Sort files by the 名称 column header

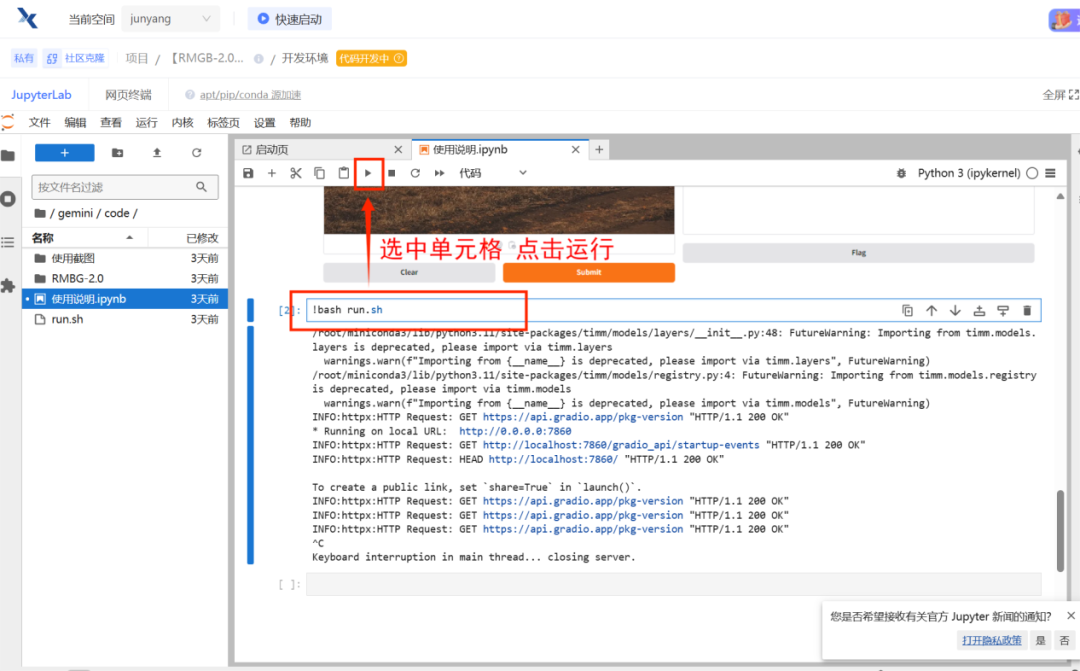83,238
